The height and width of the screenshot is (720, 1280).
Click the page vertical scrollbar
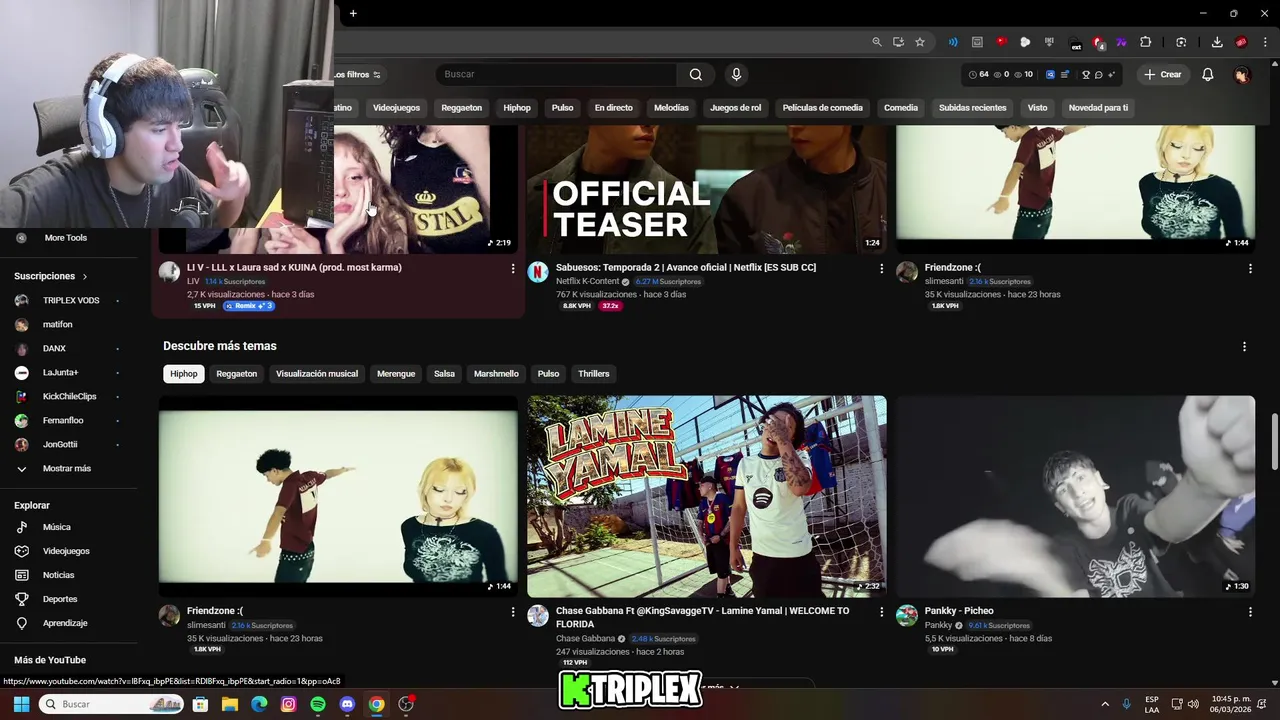[1274, 440]
